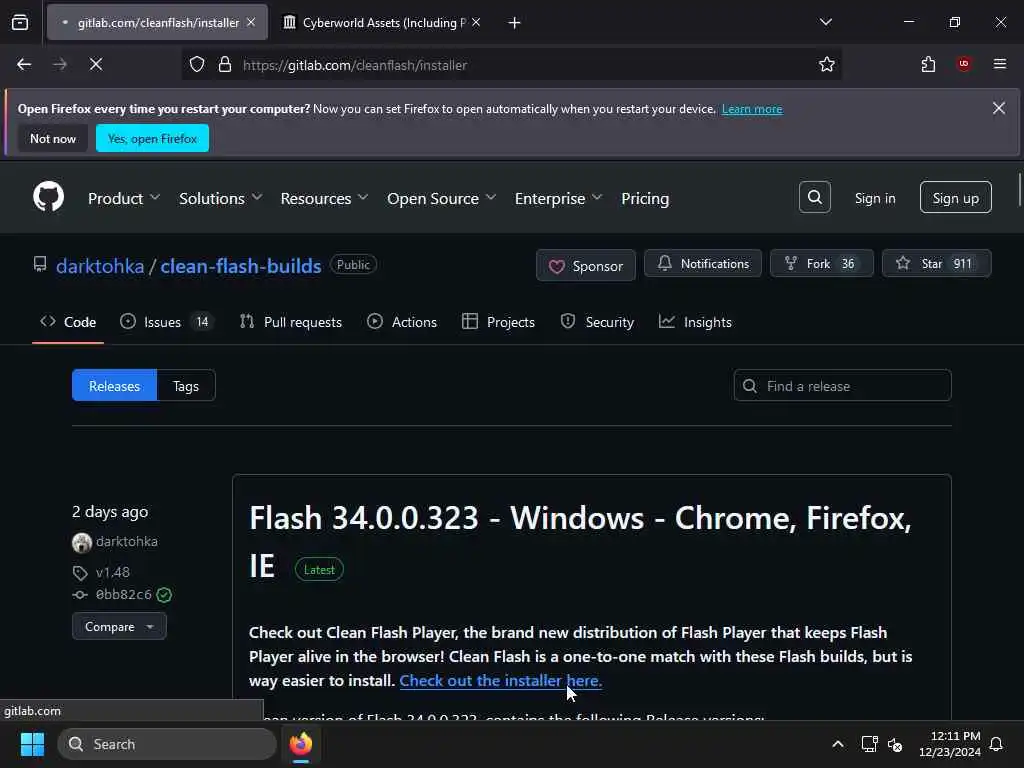
Task: Click the GitHub logo icon
Action: coord(48,197)
